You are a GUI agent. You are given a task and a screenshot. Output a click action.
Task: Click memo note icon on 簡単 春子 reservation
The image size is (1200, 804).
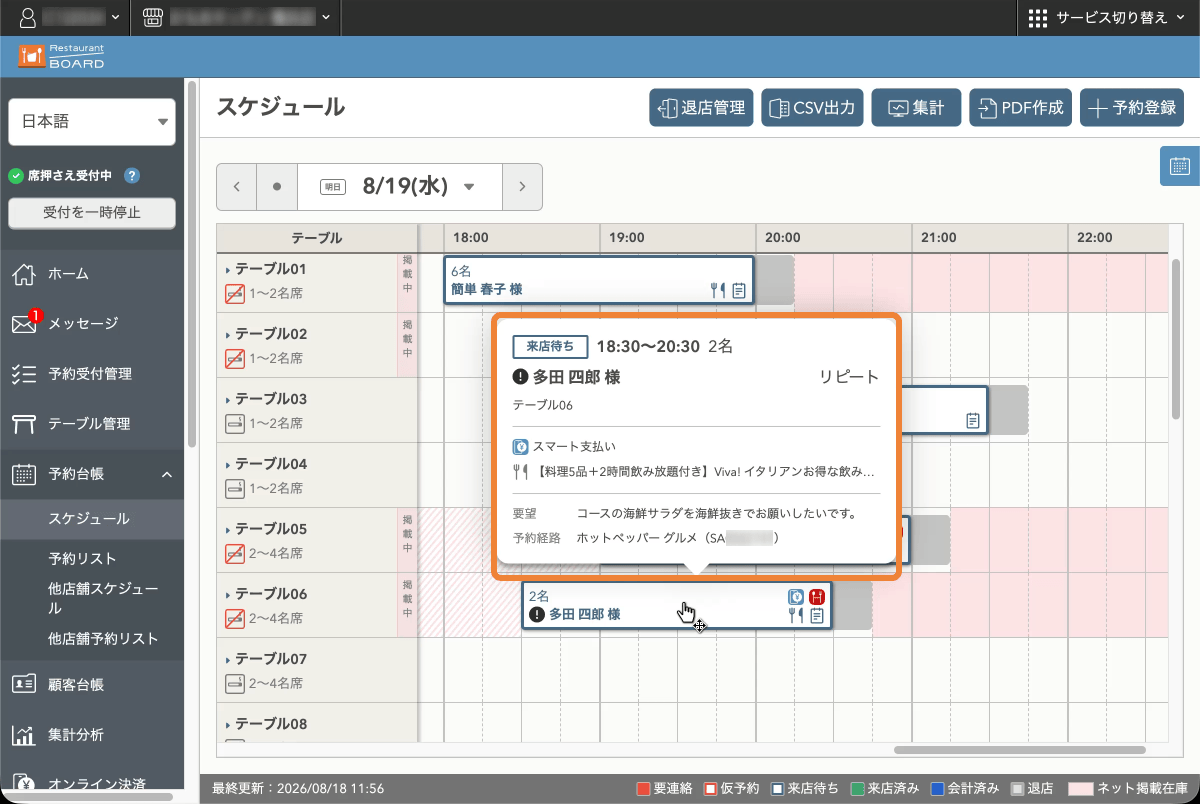coord(739,291)
